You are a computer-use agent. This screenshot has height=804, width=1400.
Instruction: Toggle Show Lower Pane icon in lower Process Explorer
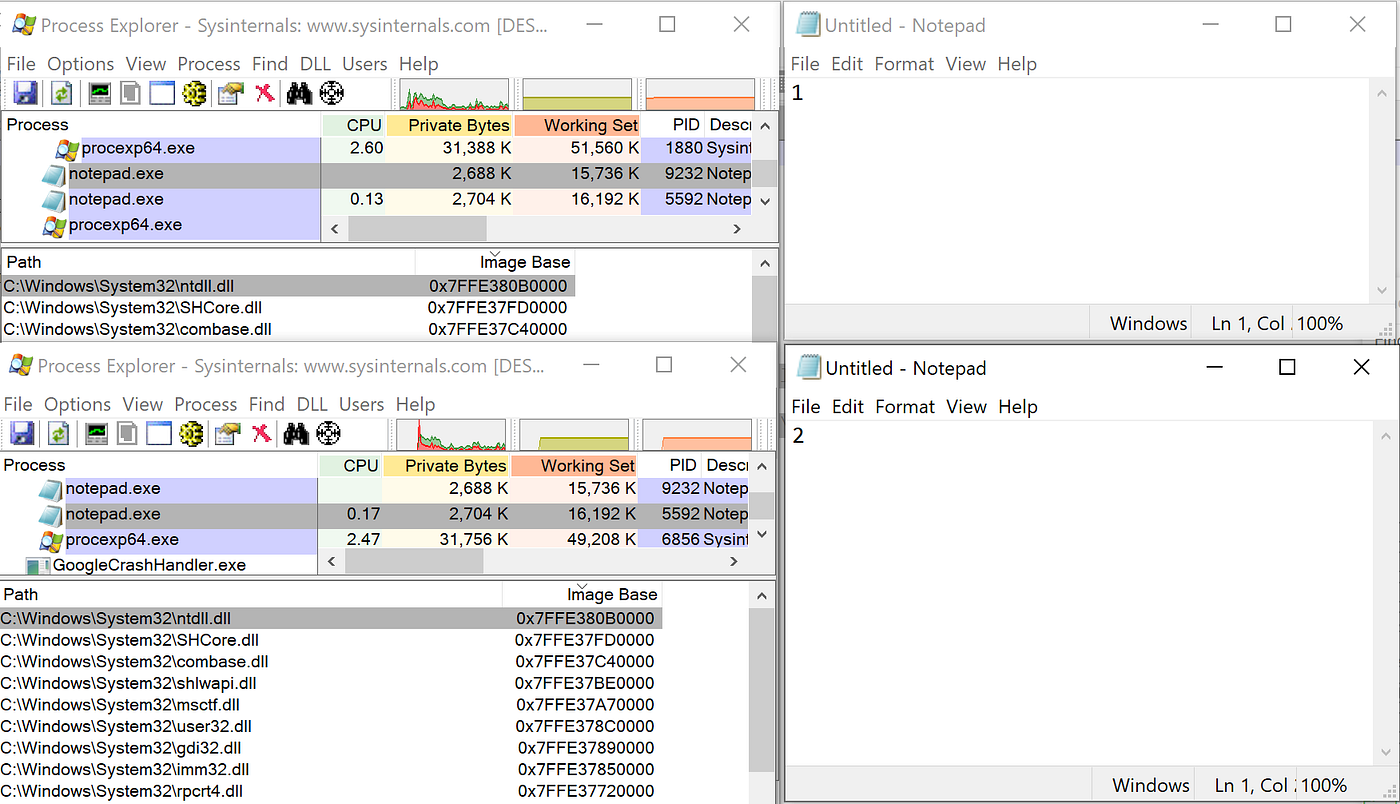[x=159, y=433]
